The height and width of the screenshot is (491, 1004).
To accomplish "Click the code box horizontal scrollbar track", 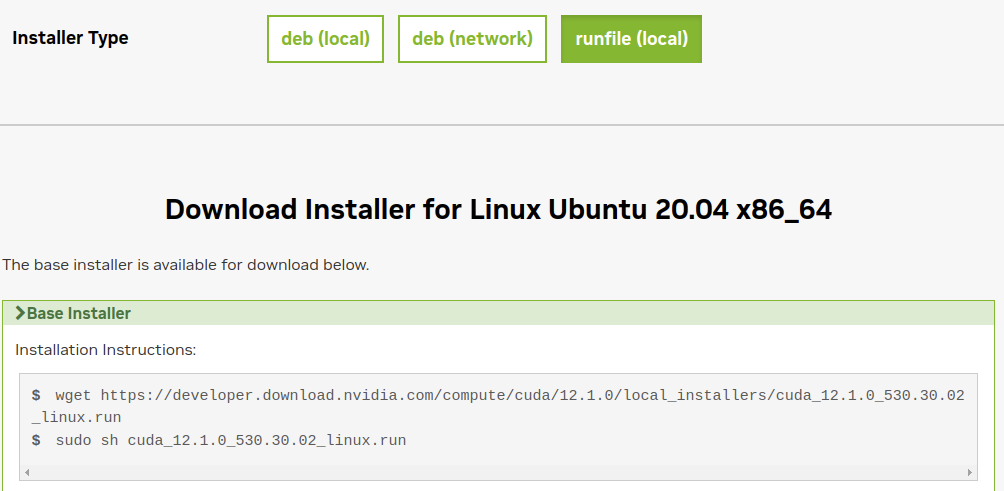I will coord(498,472).
